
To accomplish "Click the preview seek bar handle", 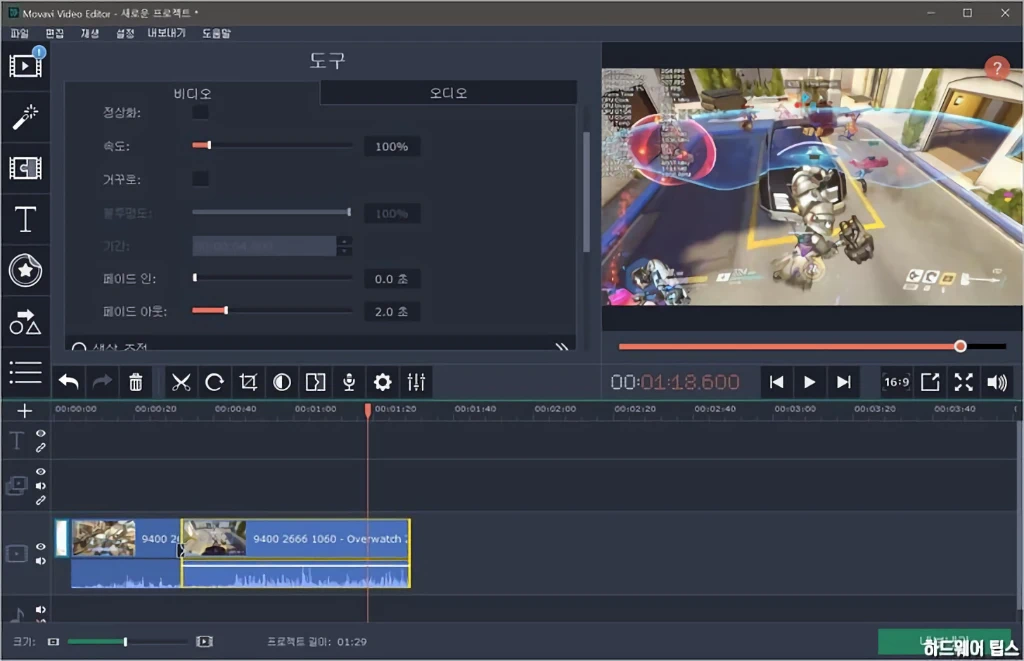I will coord(960,346).
